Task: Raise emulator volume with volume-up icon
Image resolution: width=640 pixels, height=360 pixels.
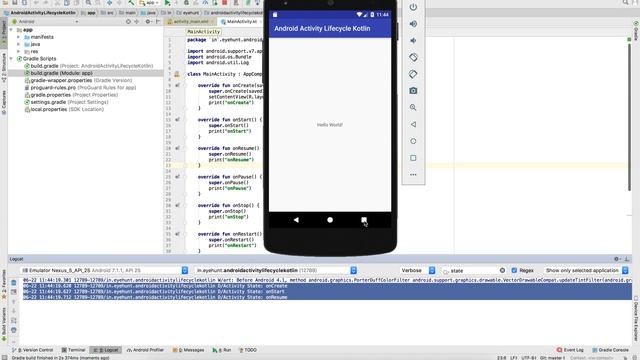Action: 413,24
